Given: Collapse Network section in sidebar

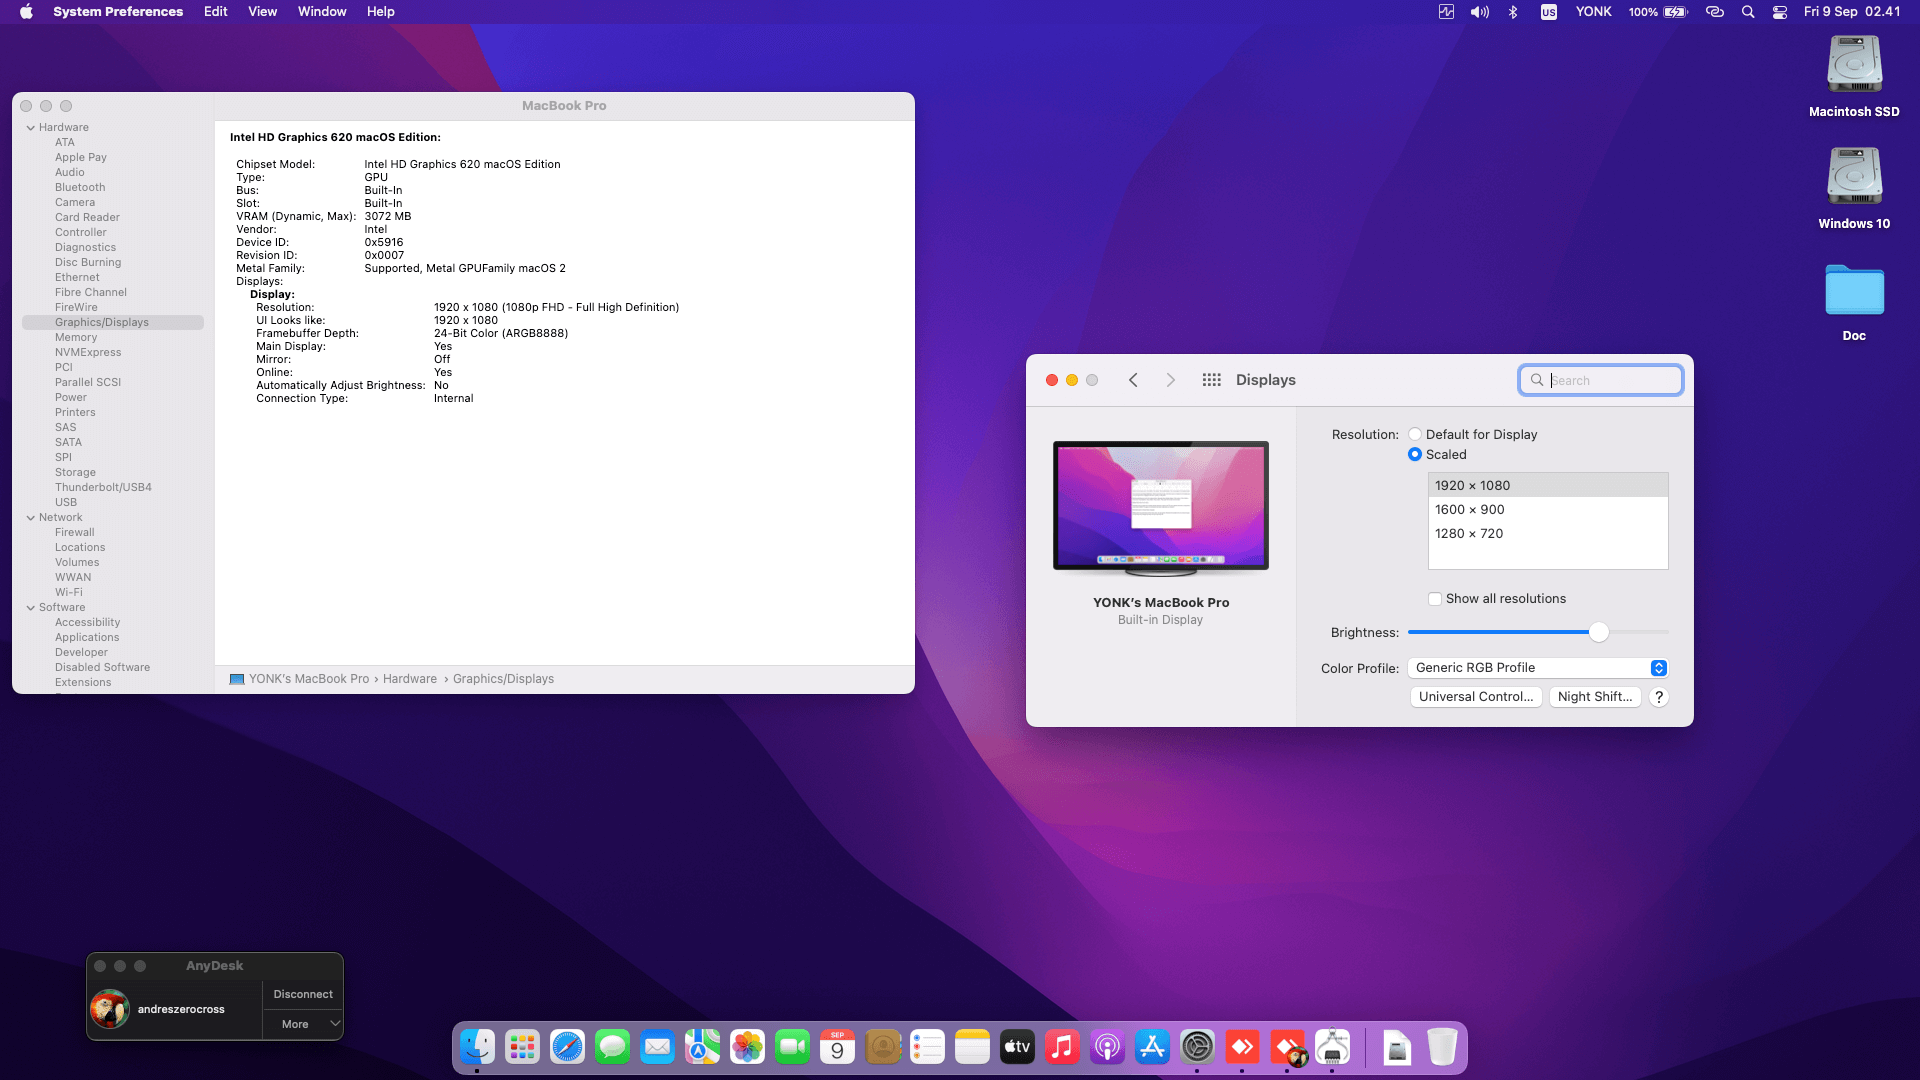Looking at the screenshot, I should [x=31, y=518].
